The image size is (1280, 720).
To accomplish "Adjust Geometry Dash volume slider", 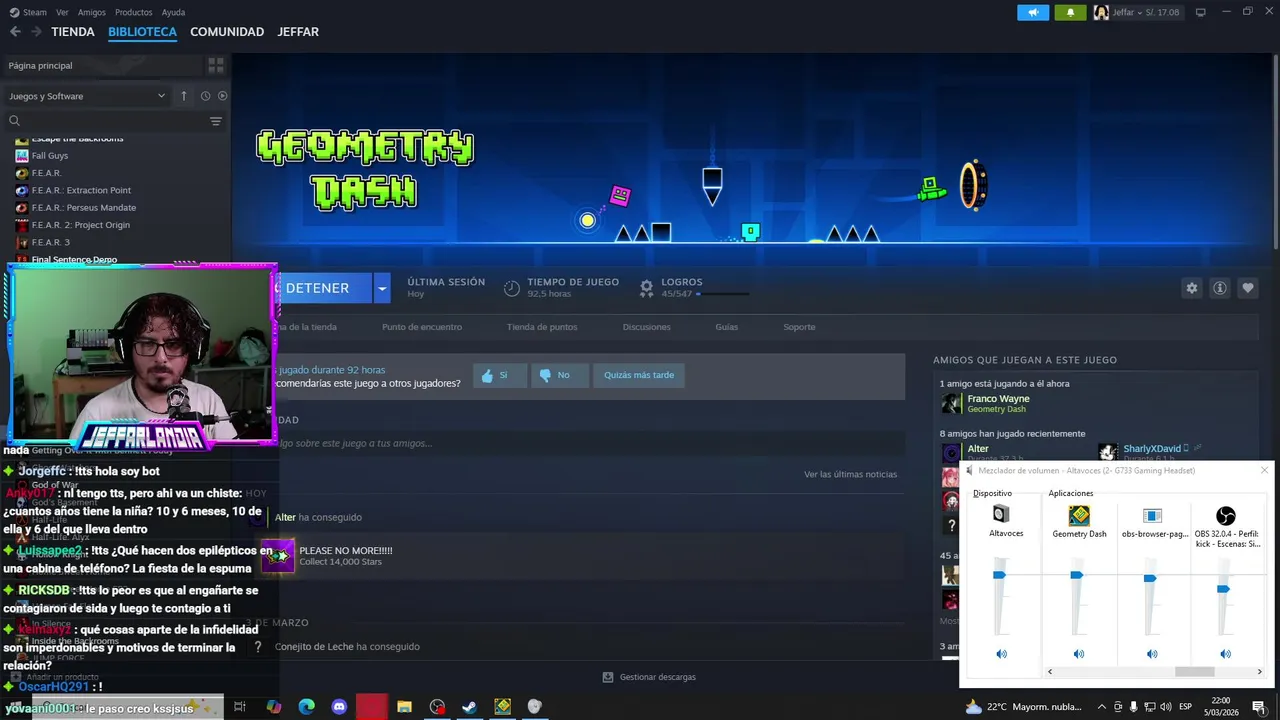I will click(1077, 575).
